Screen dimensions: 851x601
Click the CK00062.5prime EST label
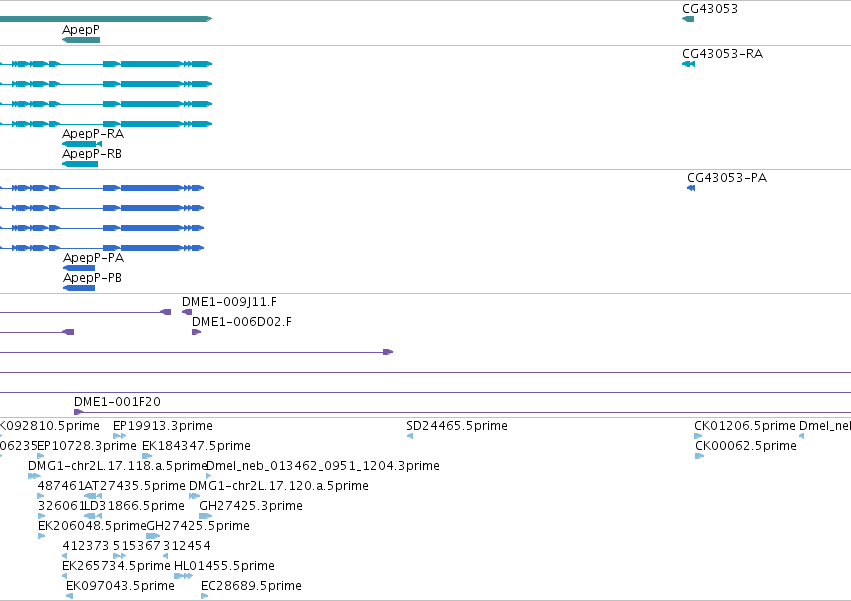[746, 446]
